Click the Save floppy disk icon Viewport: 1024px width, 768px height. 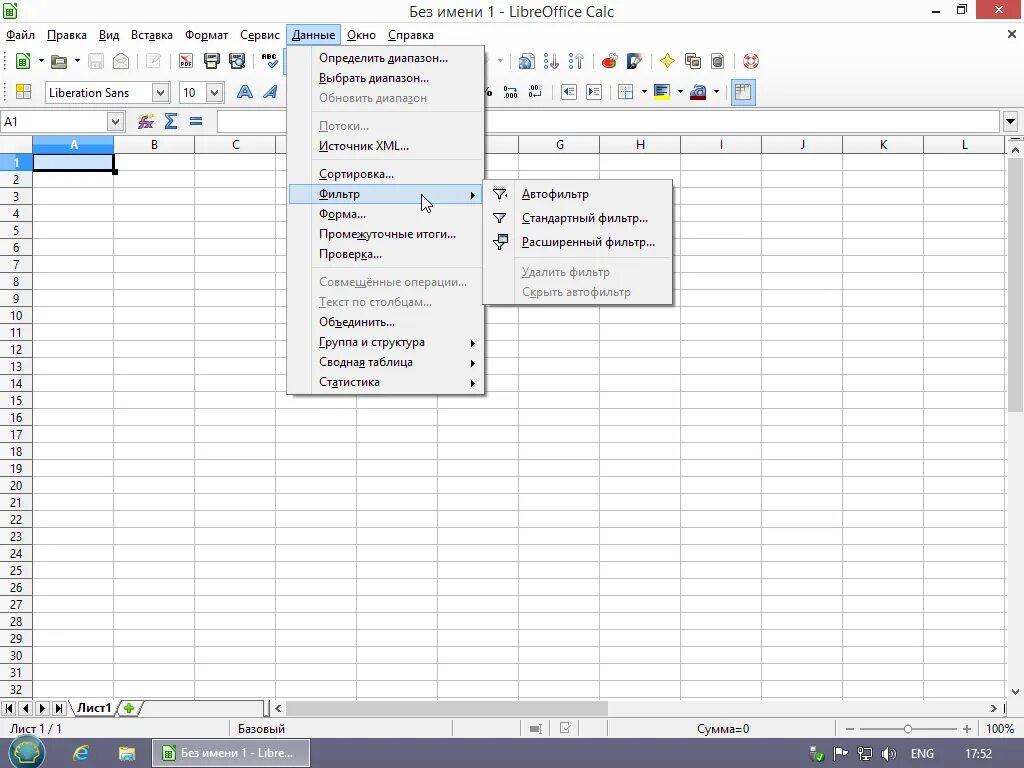96,61
